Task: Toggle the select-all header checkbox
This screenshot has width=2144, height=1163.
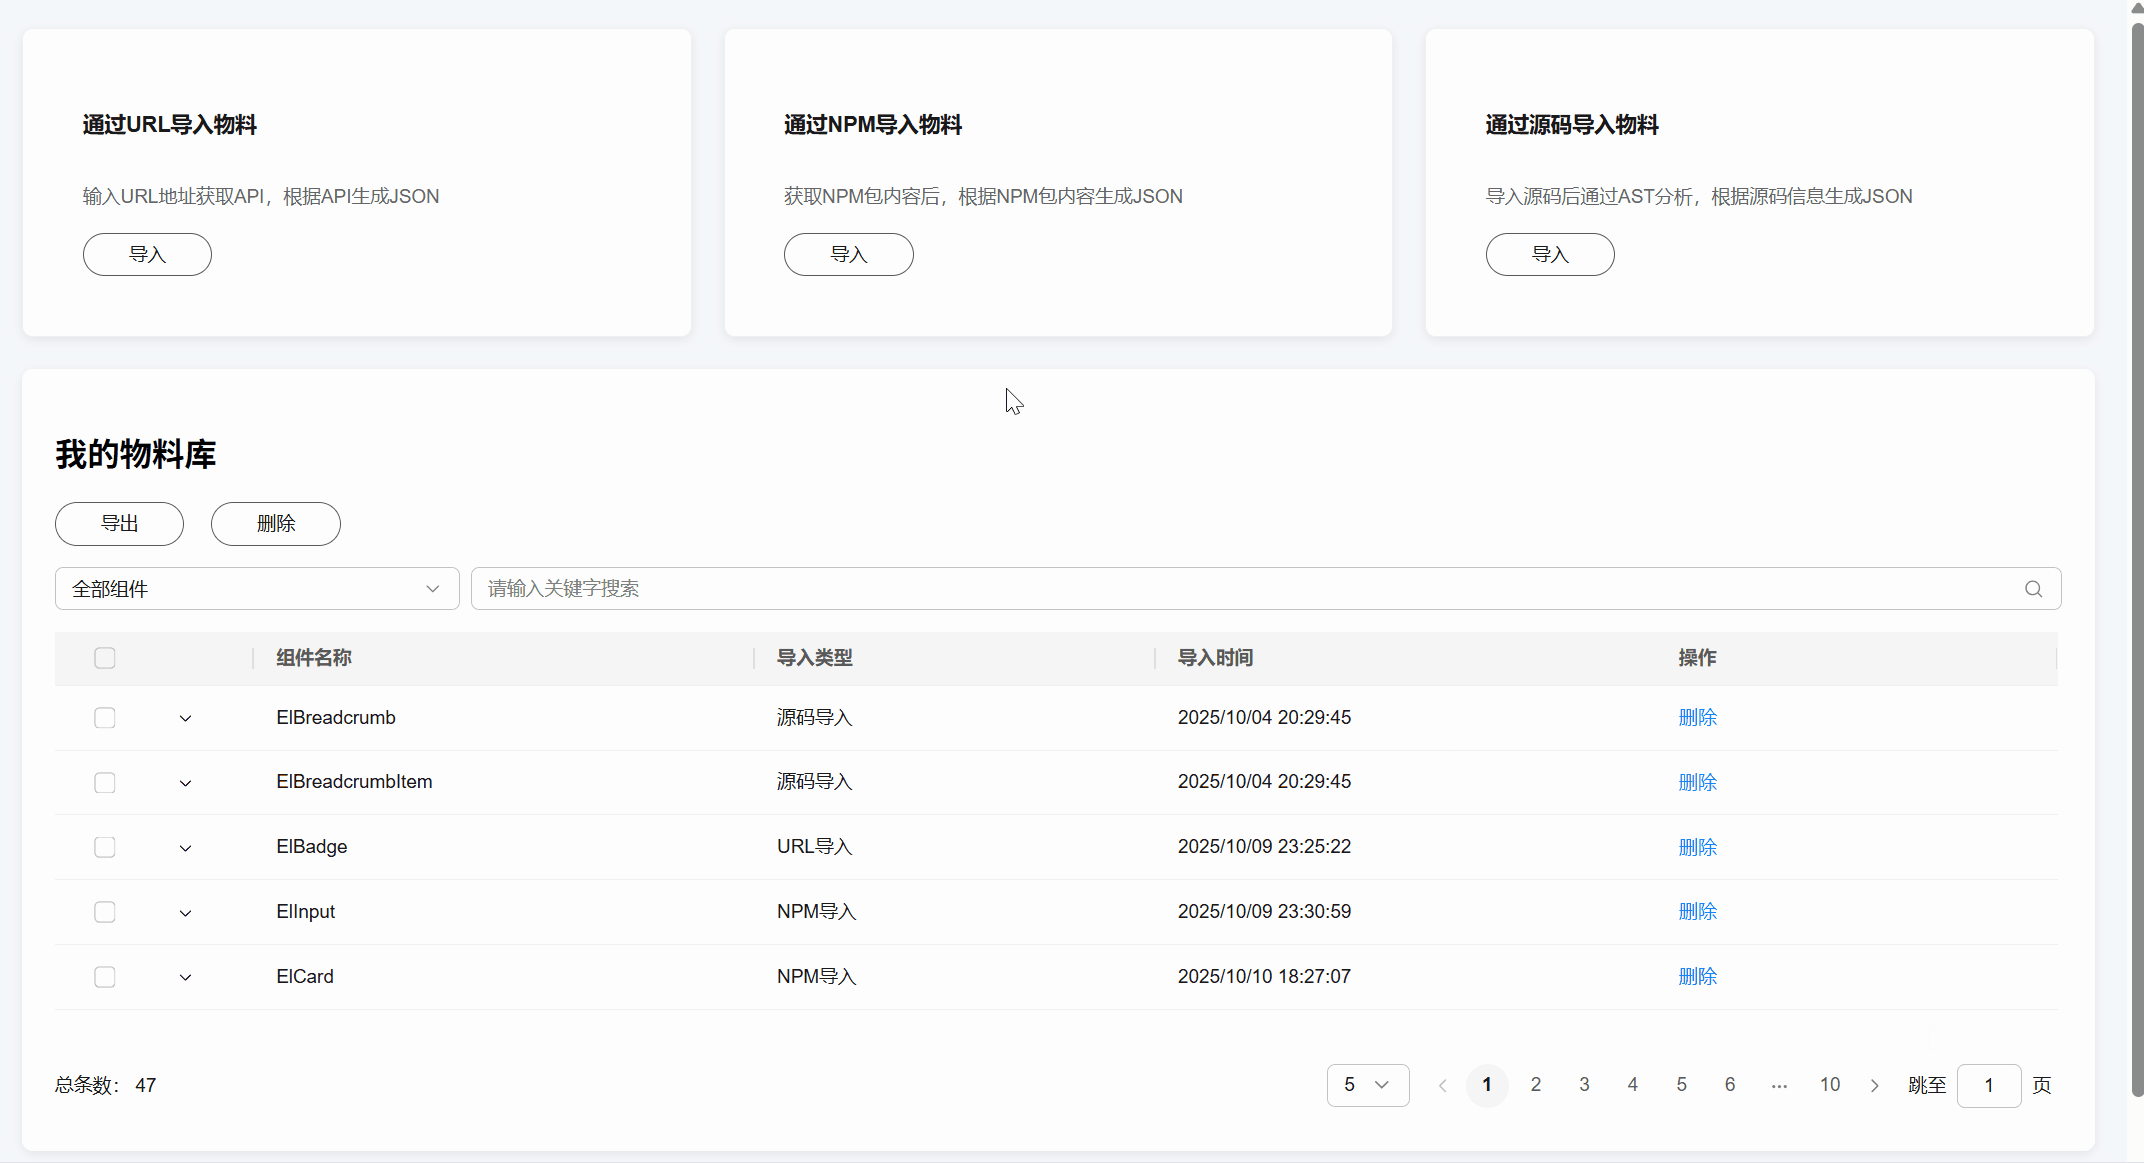Action: pos(105,658)
